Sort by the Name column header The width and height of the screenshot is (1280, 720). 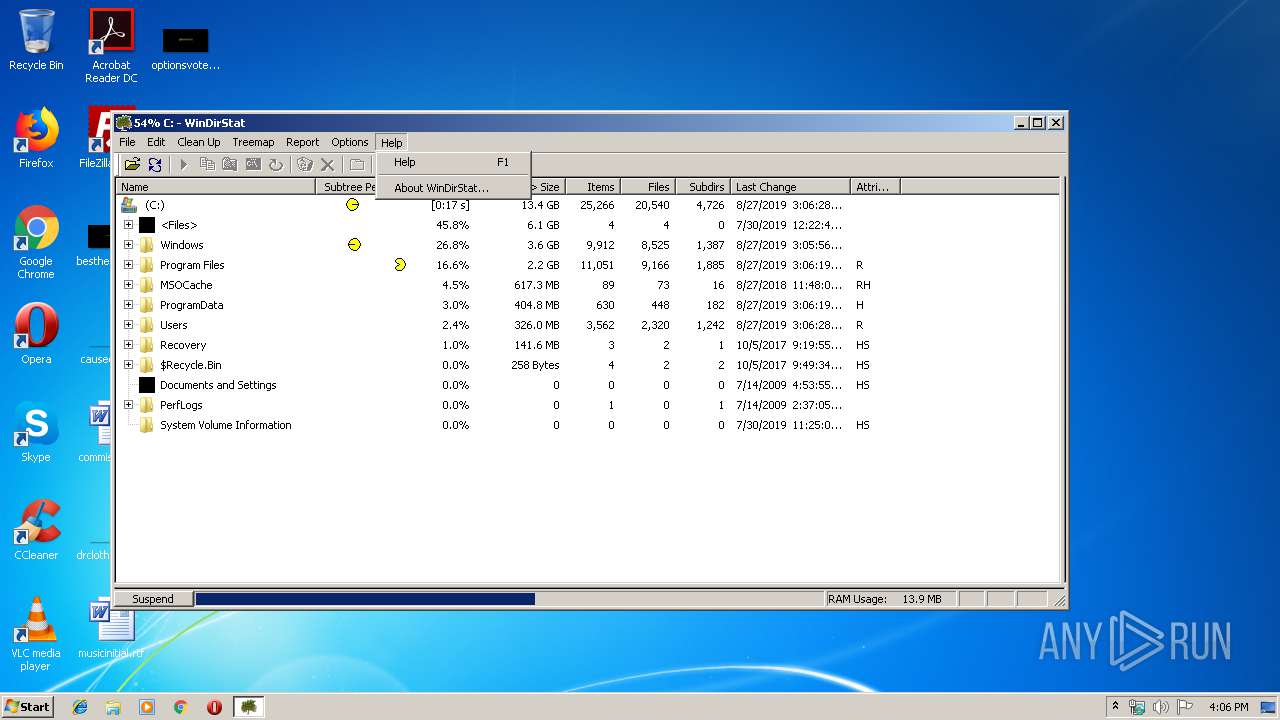(216, 187)
